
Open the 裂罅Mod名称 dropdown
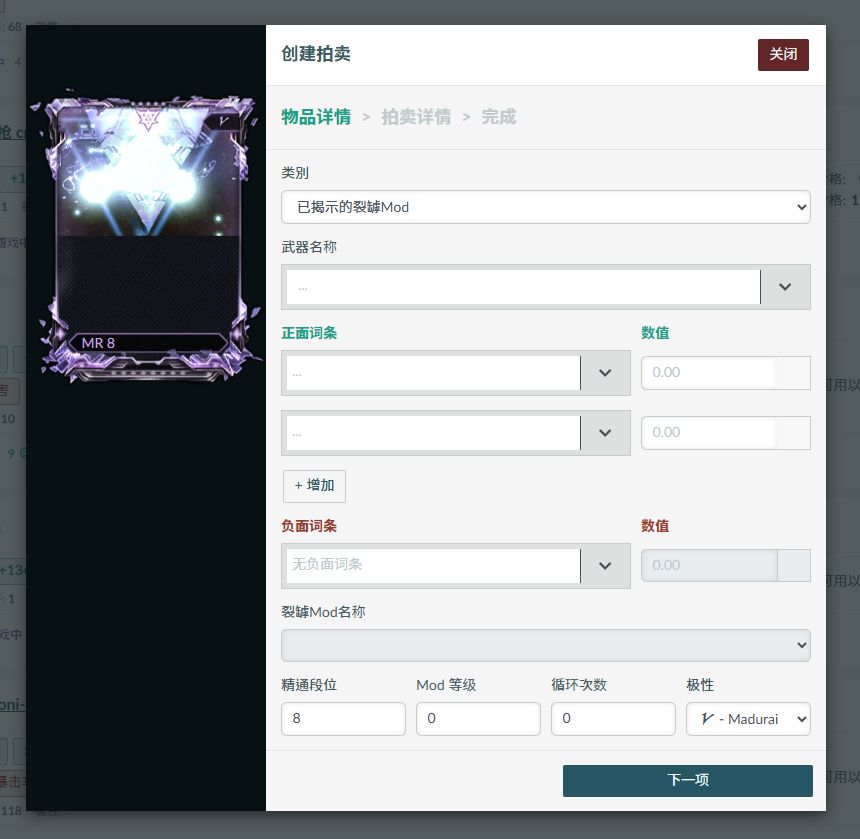pyautogui.click(x=546, y=645)
